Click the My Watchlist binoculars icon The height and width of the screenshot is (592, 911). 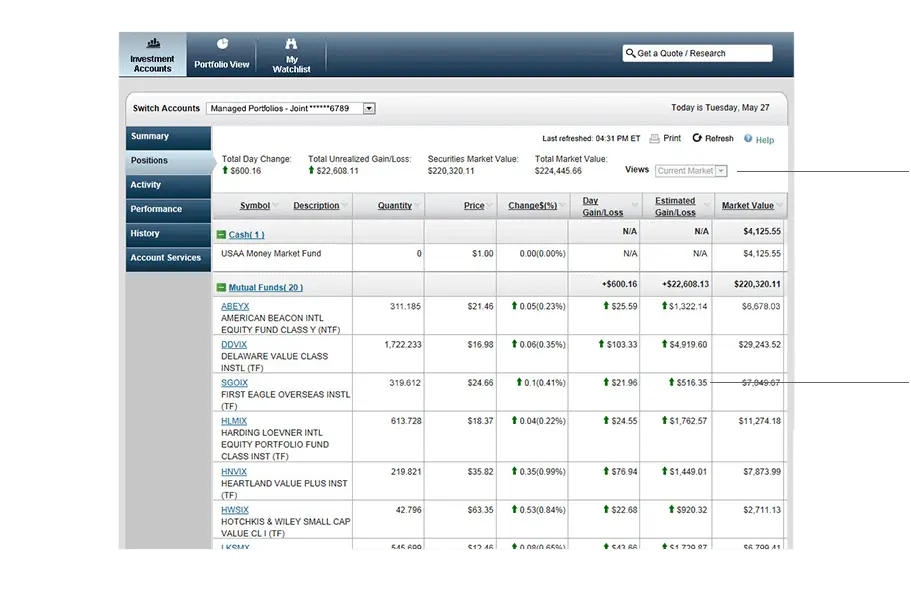(x=291, y=44)
